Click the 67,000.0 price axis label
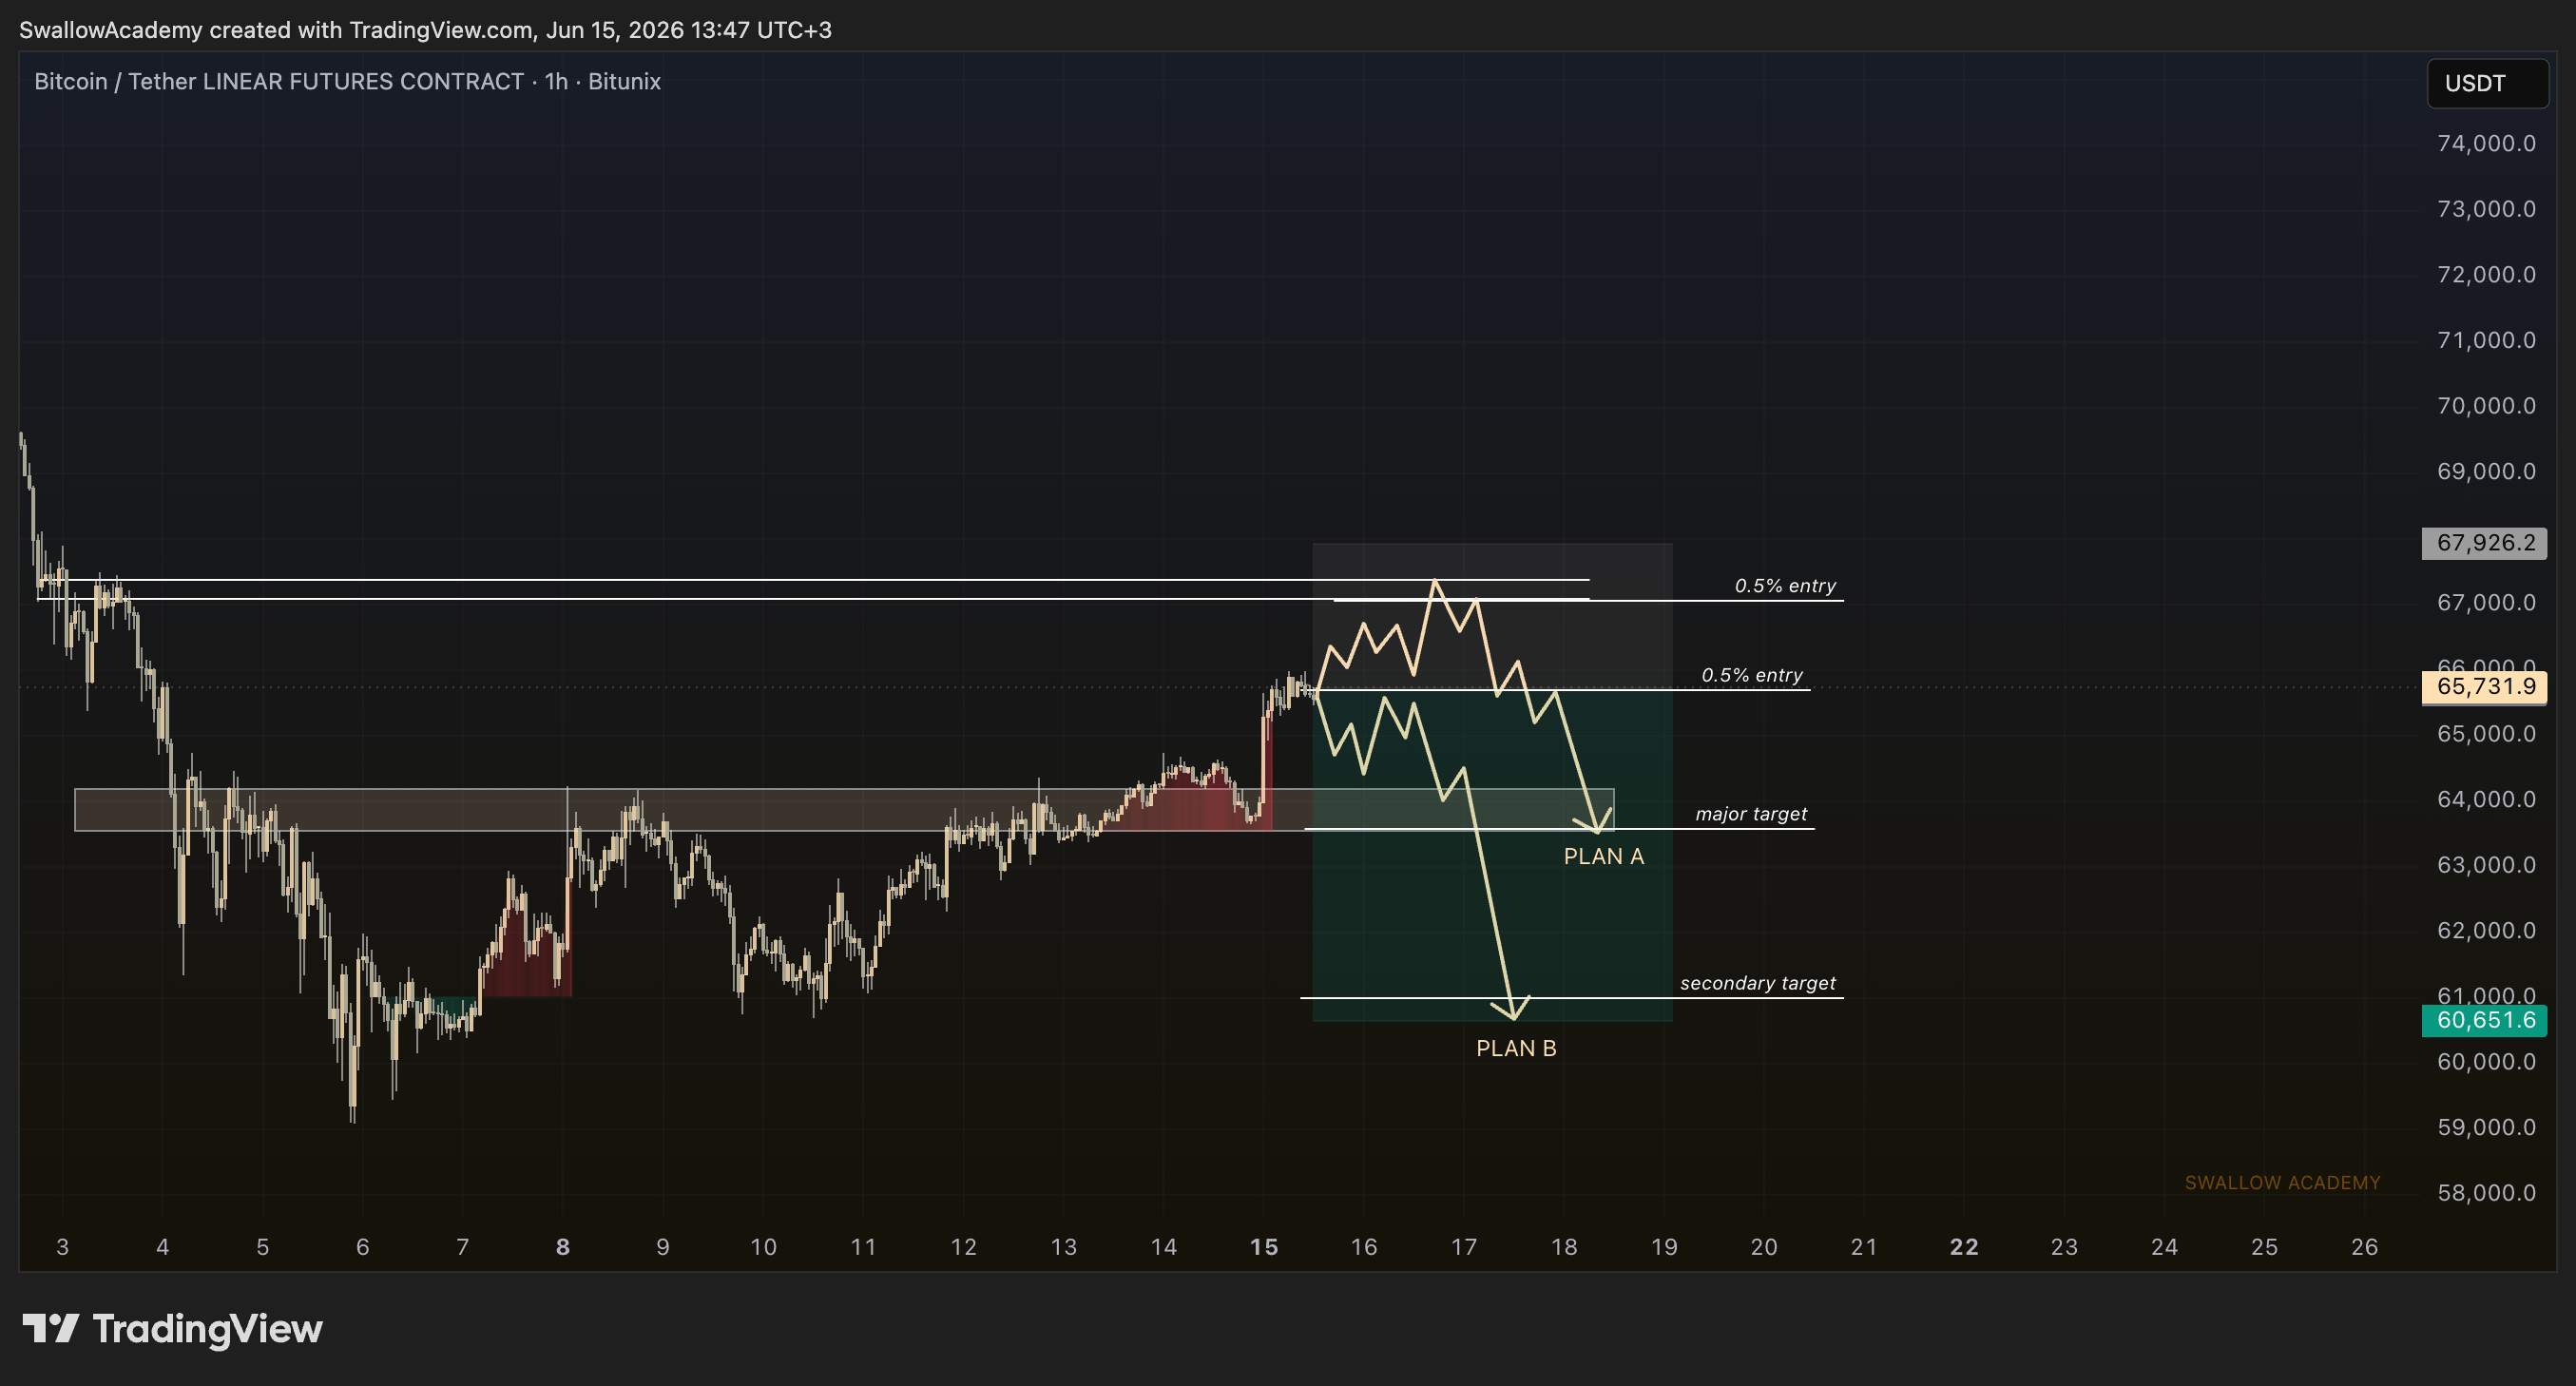This screenshot has height=1386, width=2576. click(2486, 602)
